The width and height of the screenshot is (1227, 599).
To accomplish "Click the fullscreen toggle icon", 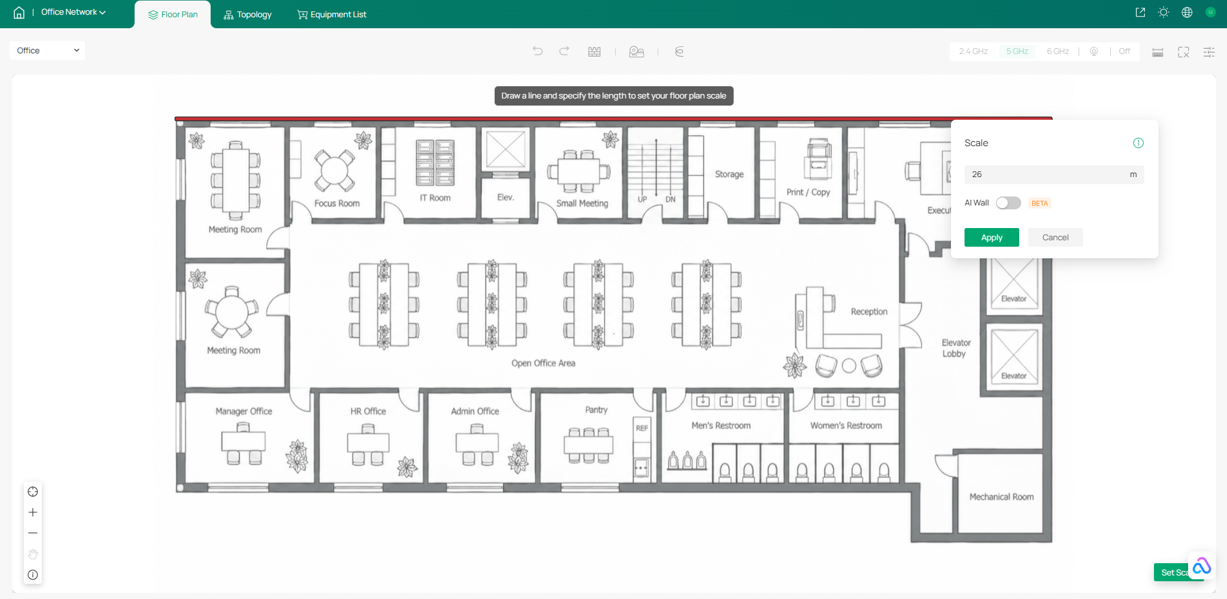I will [x=1183, y=52].
